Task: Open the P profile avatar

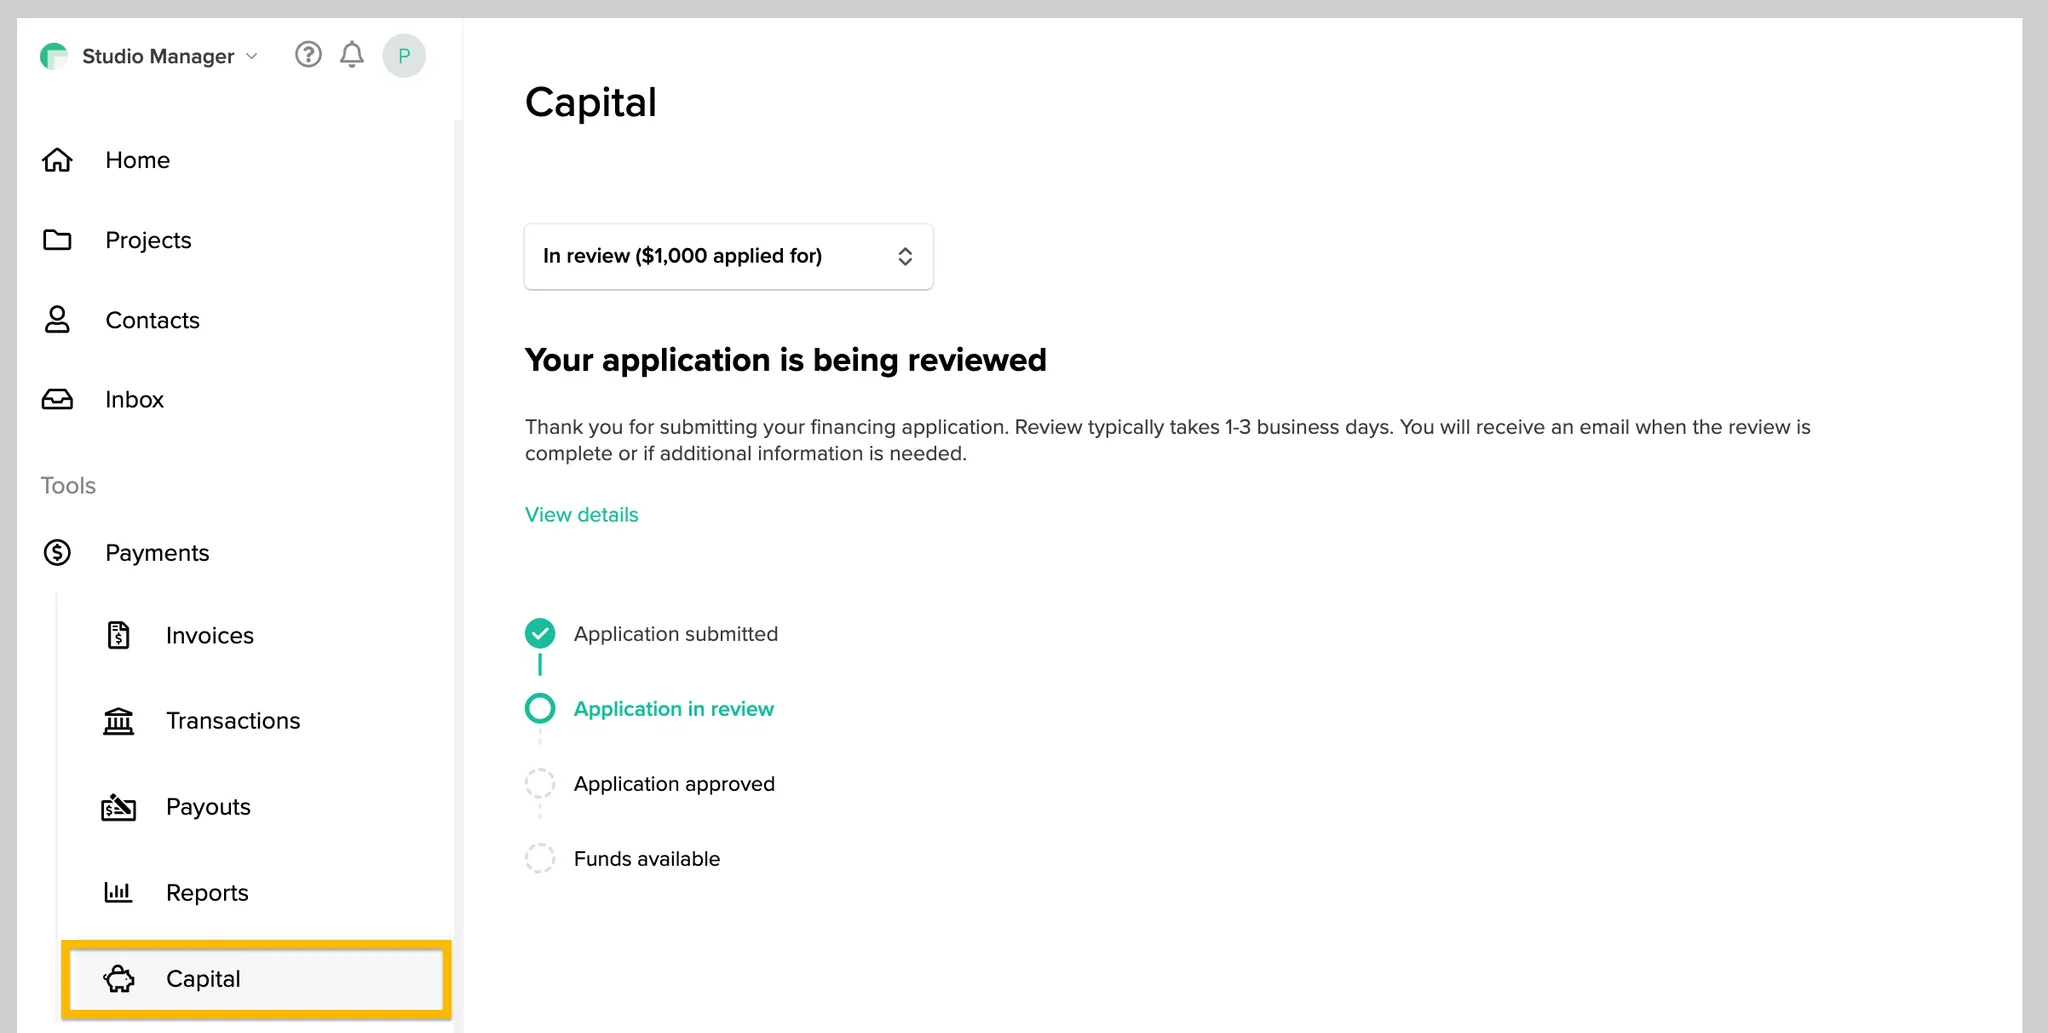Action: click(x=404, y=55)
